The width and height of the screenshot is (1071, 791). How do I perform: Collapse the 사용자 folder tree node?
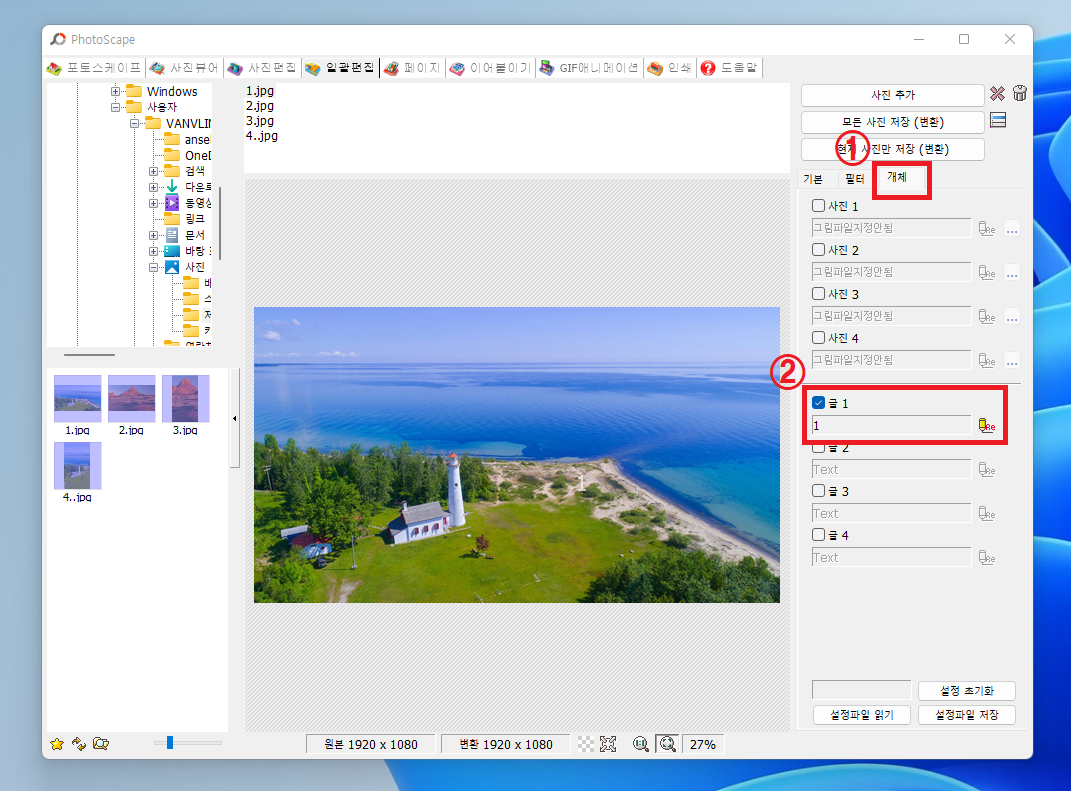coord(115,107)
